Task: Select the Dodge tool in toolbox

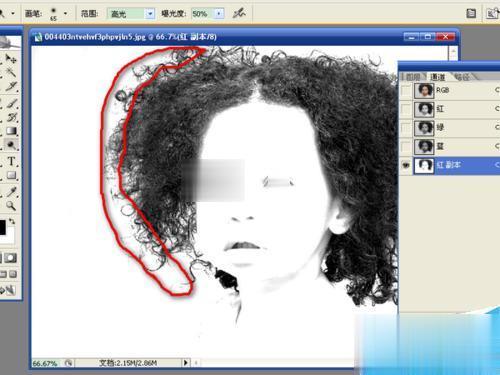Action: pyautogui.click(x=11, y=145)
